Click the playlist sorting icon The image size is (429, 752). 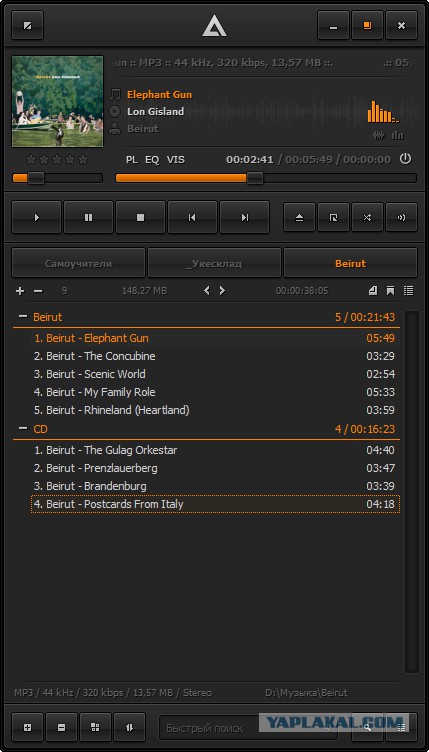click(x=373, y=290)
